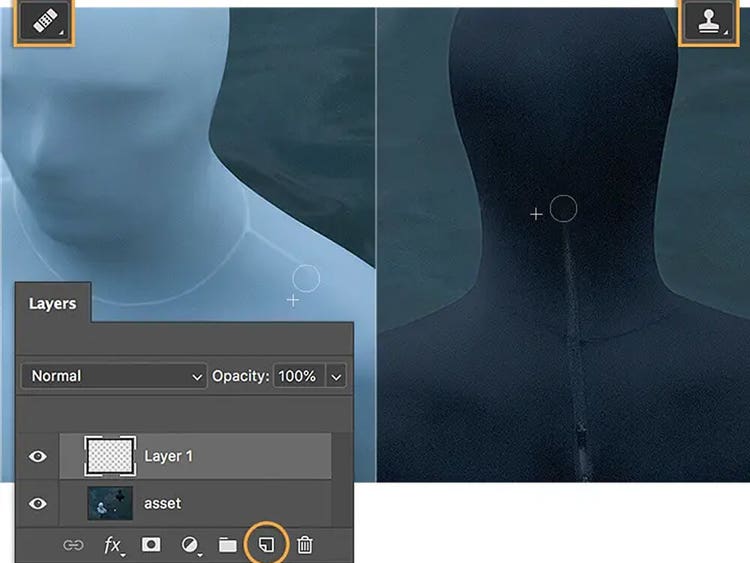Select the Clone Stamp tool

point(709,21)
